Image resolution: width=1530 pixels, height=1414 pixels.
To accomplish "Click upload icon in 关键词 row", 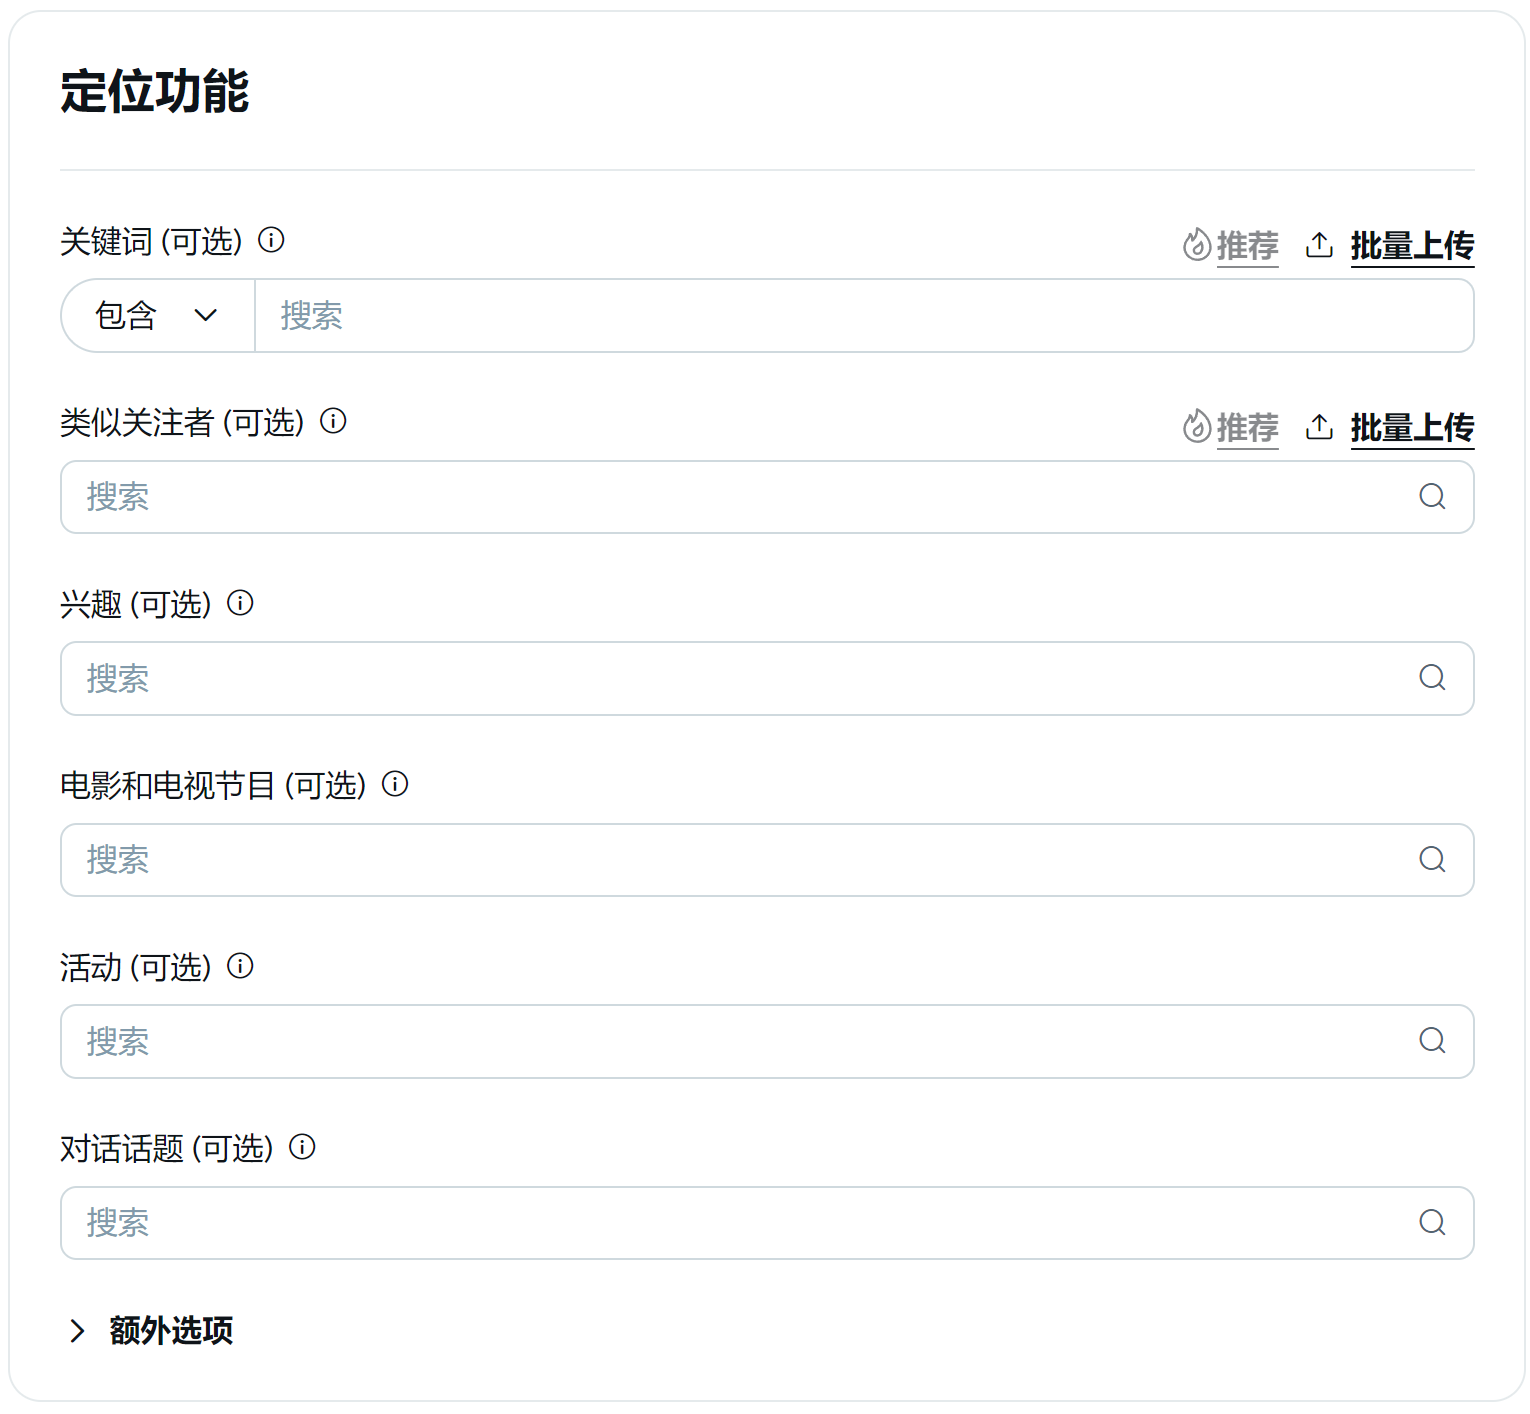I will (1319, 245).
